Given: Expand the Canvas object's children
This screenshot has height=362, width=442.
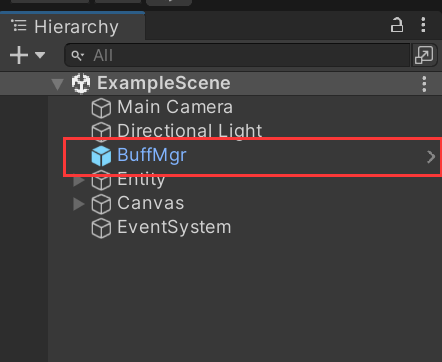Looking at the screenshot, I should 79,204.
